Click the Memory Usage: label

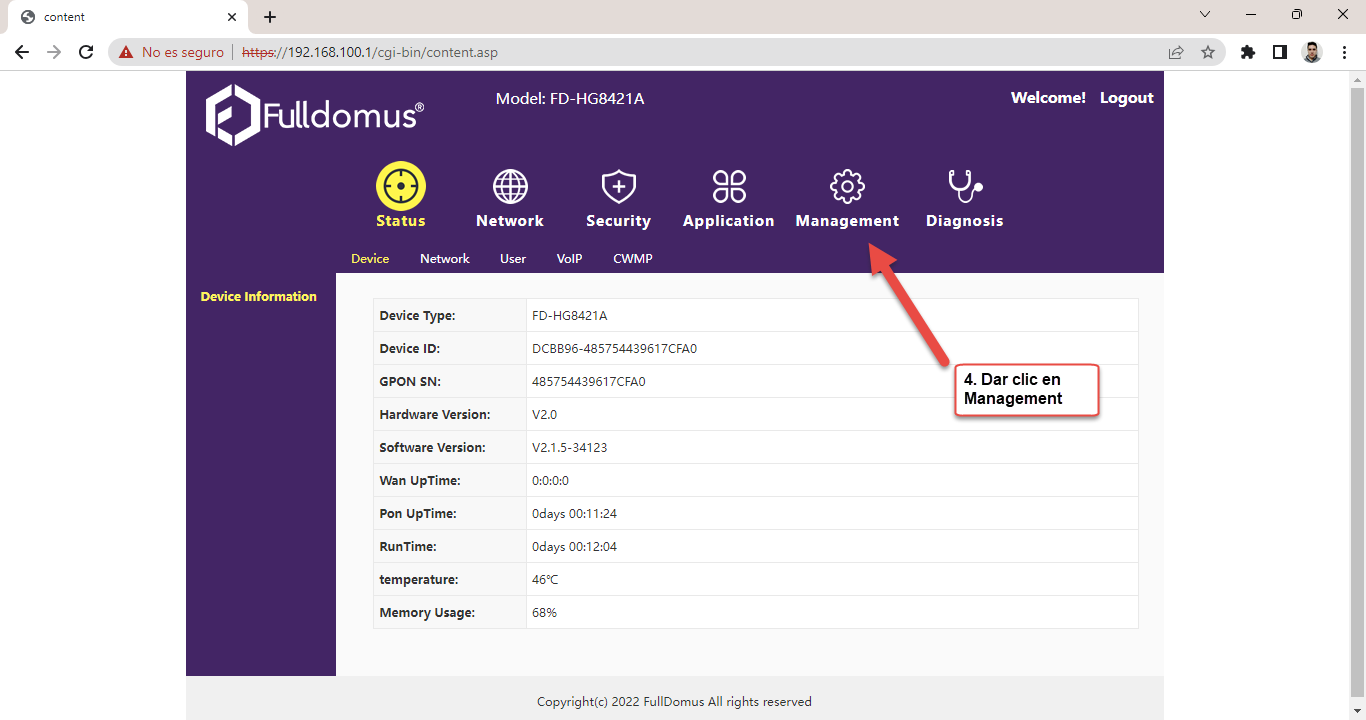[427, 612]
